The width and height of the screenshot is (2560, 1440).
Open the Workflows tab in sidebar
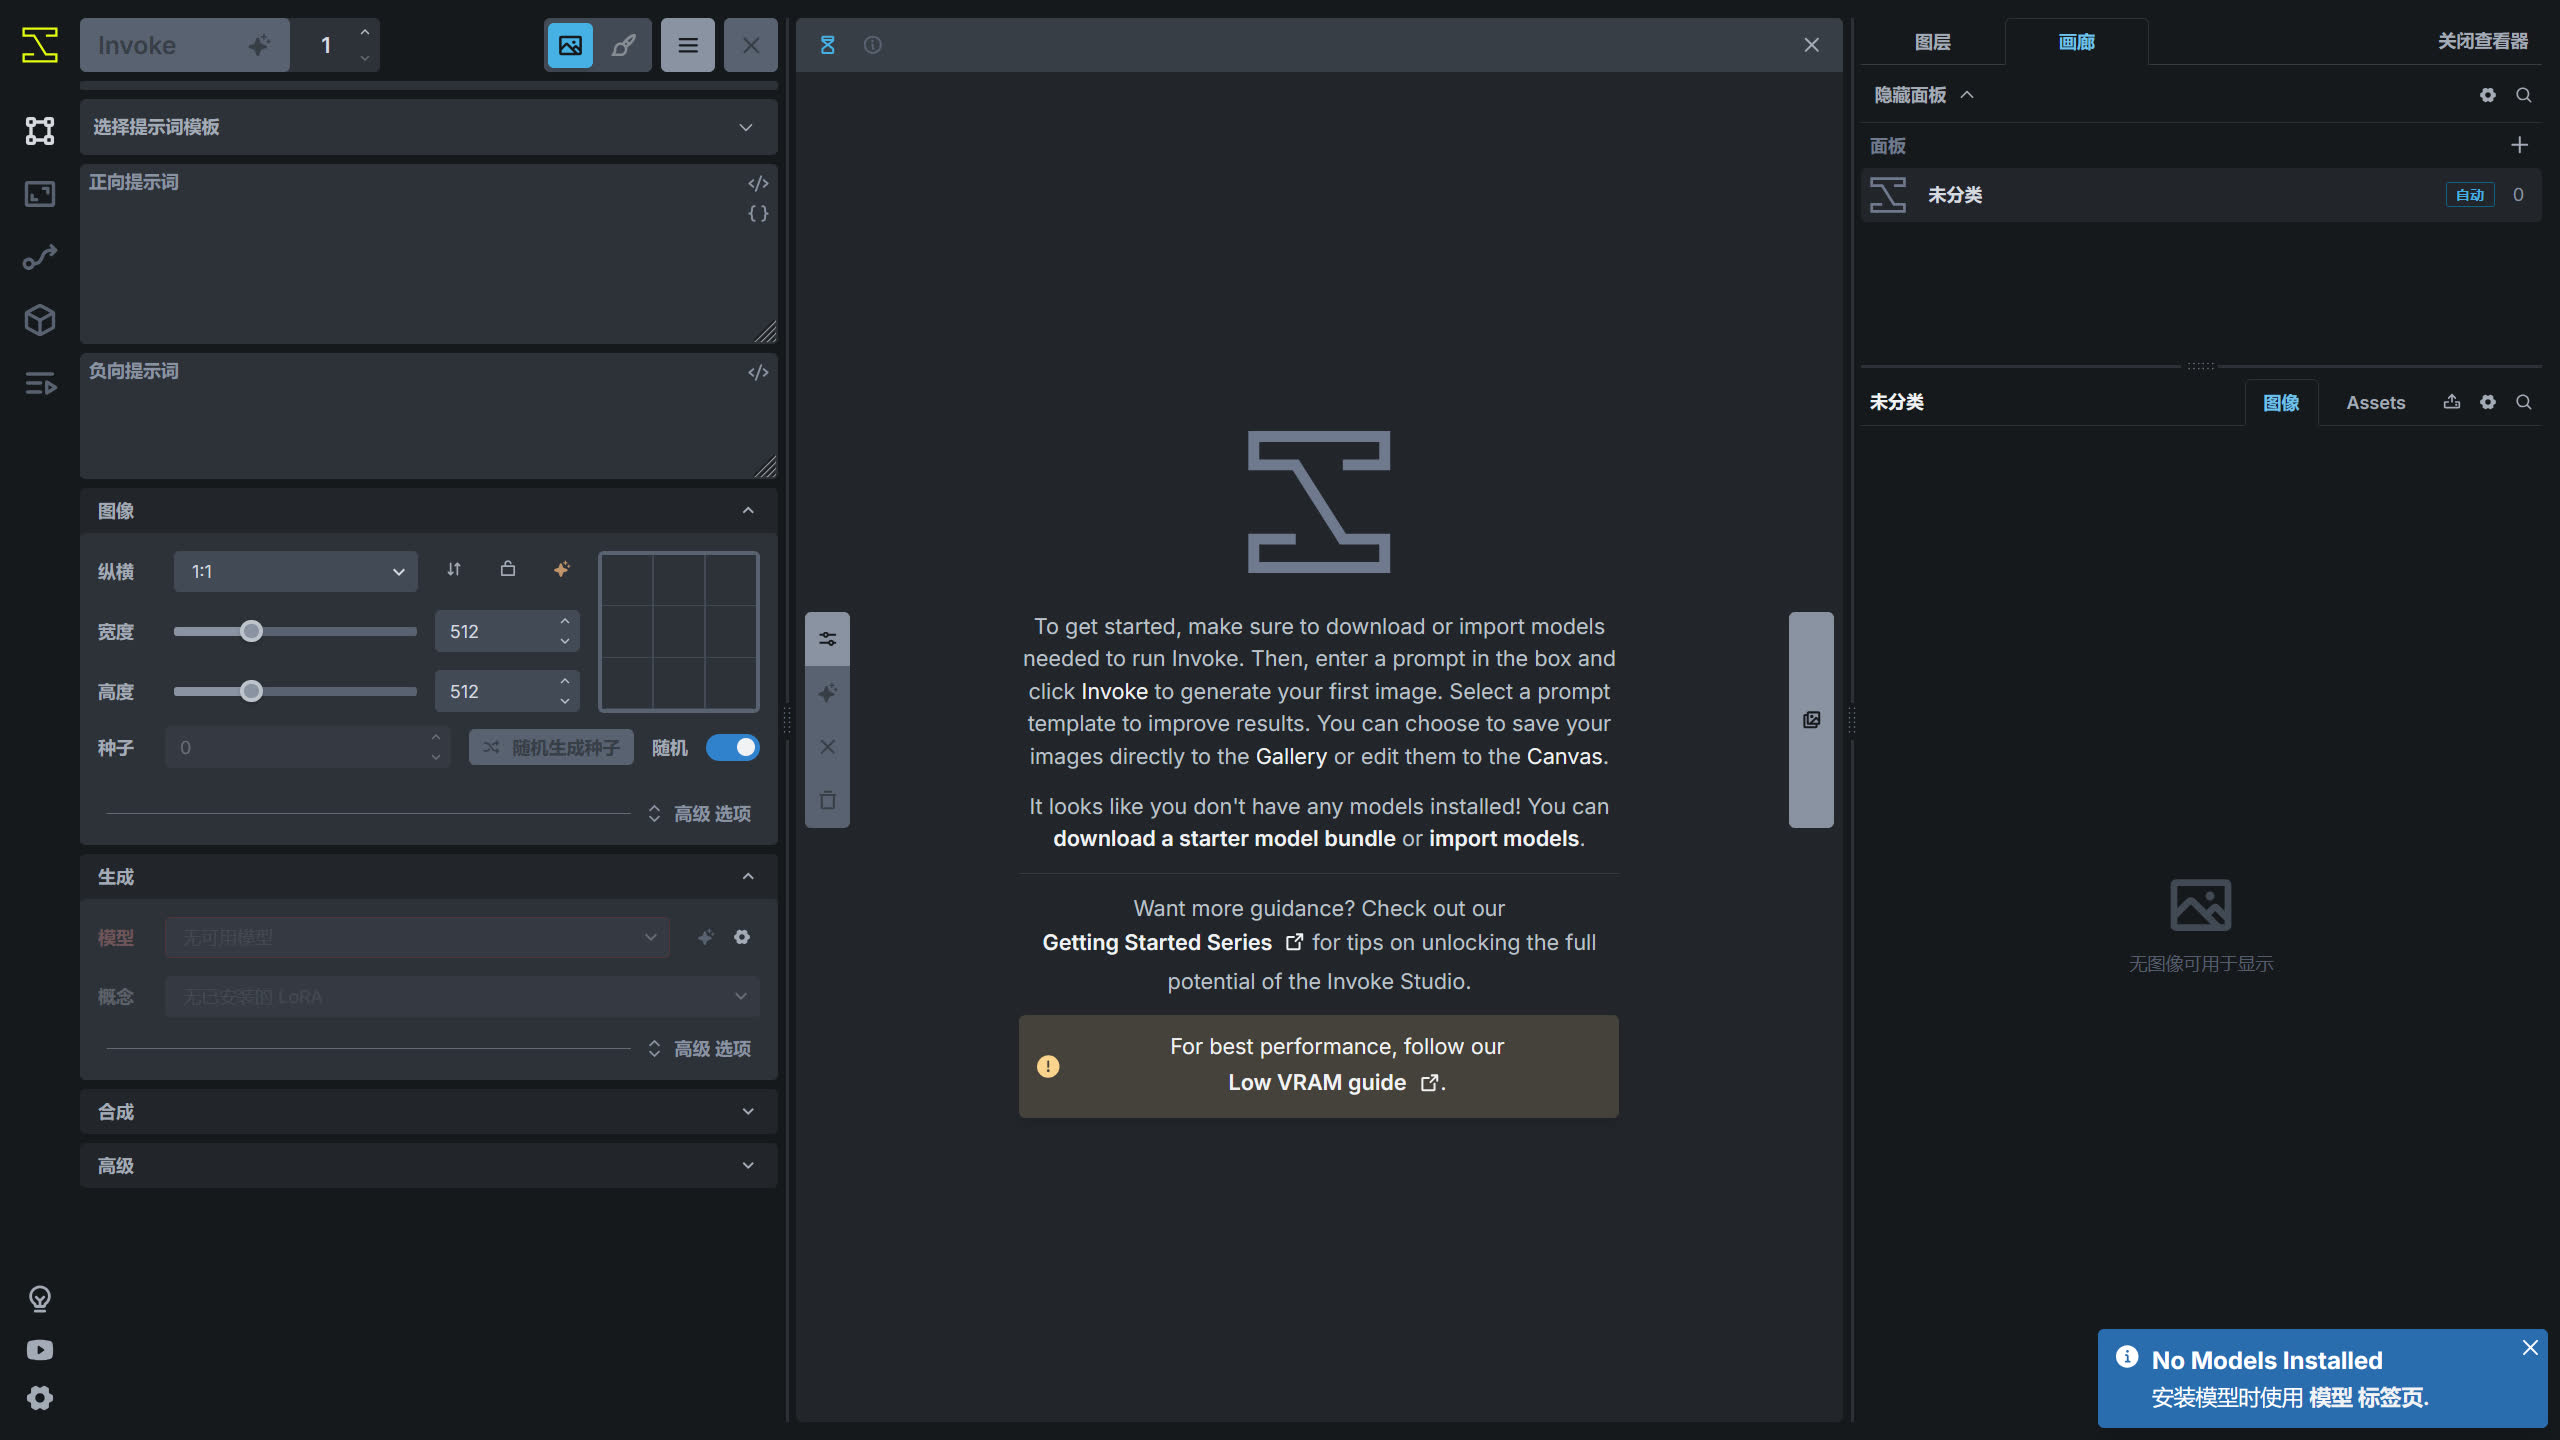(40, 257)
